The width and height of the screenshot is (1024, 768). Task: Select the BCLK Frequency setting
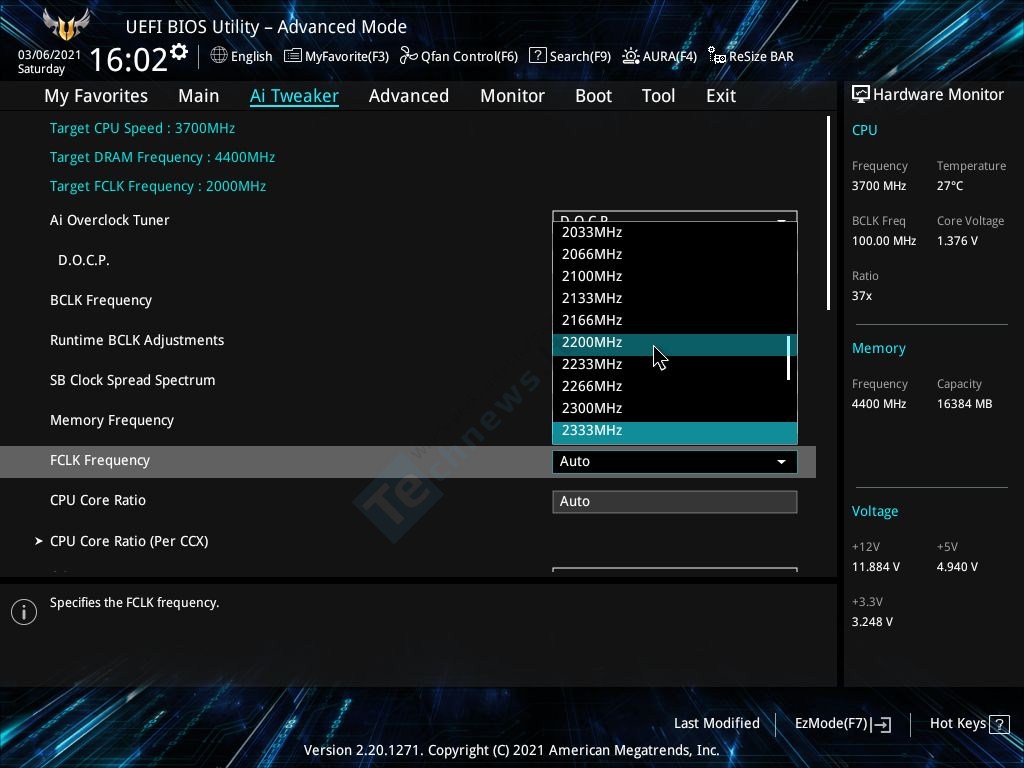click(x=101, y=300)
